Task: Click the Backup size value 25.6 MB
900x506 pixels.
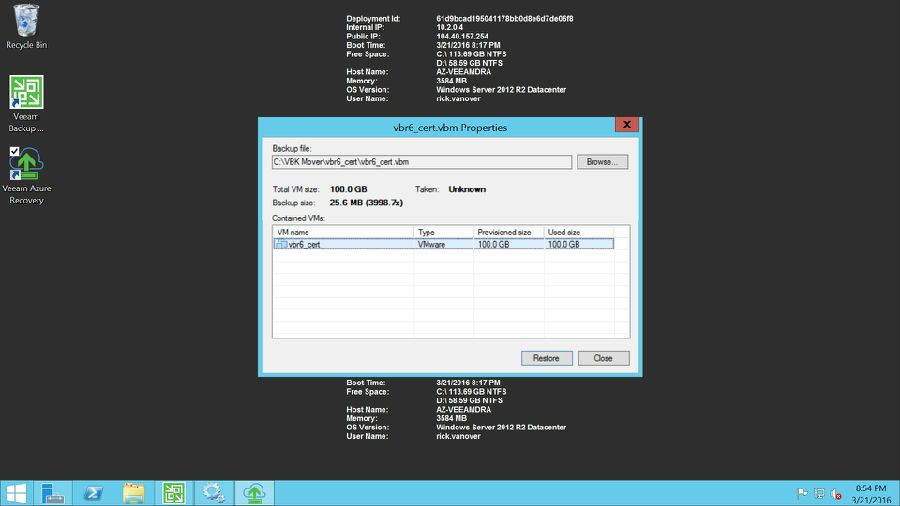Action: pyautogui.click(x=366, y=203)
